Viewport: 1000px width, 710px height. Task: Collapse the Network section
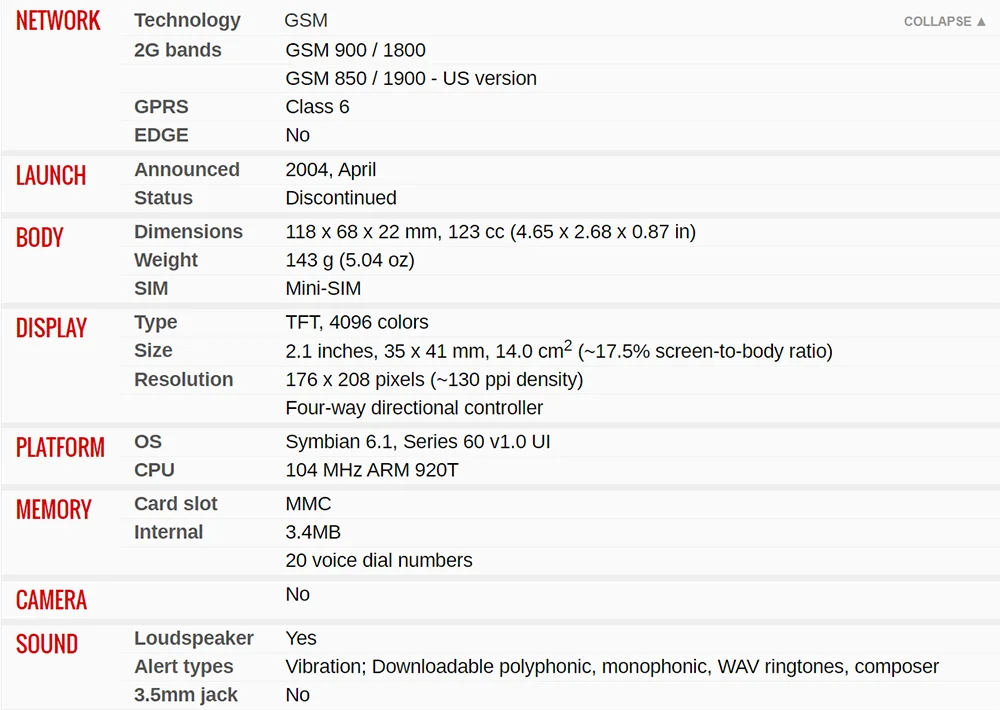pos(944,21)
